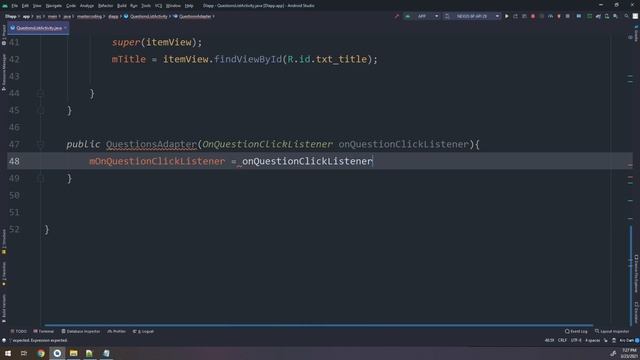Image resolution: width=640 pixels, height=360 pixels.
Task: Open the Logcat tool window
Action: point(143,331)
